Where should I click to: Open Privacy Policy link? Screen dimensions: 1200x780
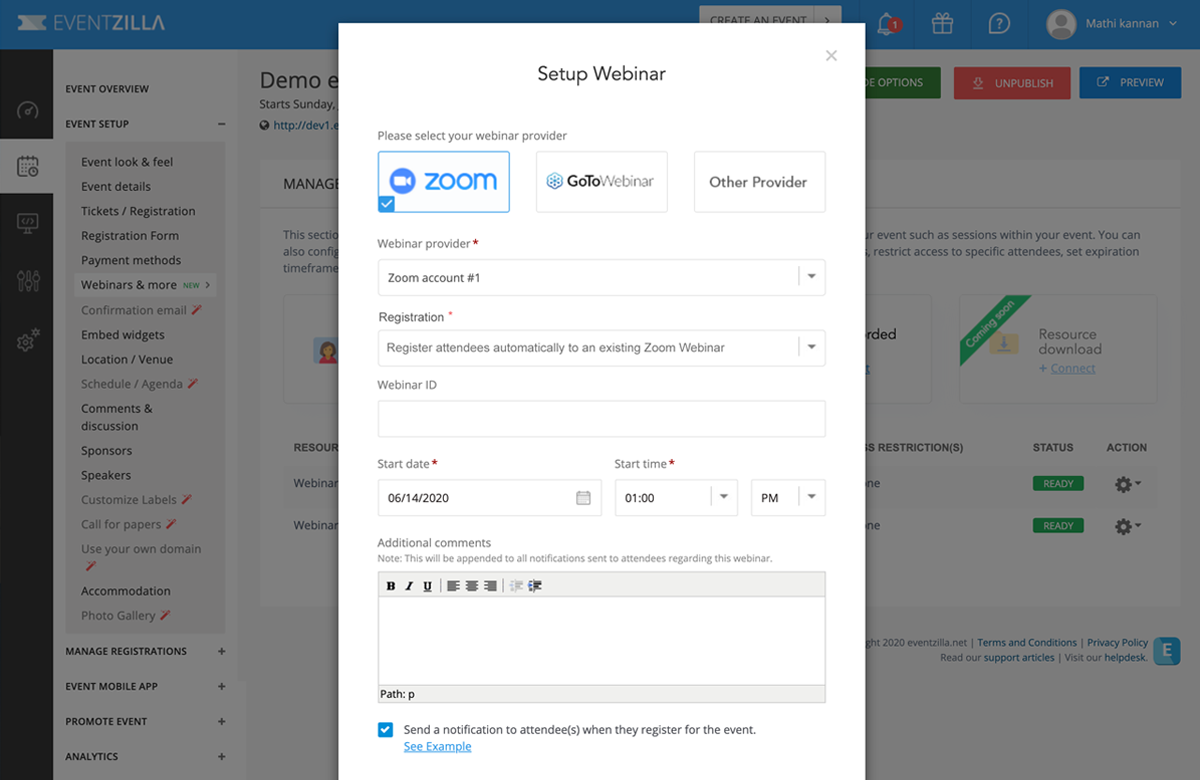1118,643
